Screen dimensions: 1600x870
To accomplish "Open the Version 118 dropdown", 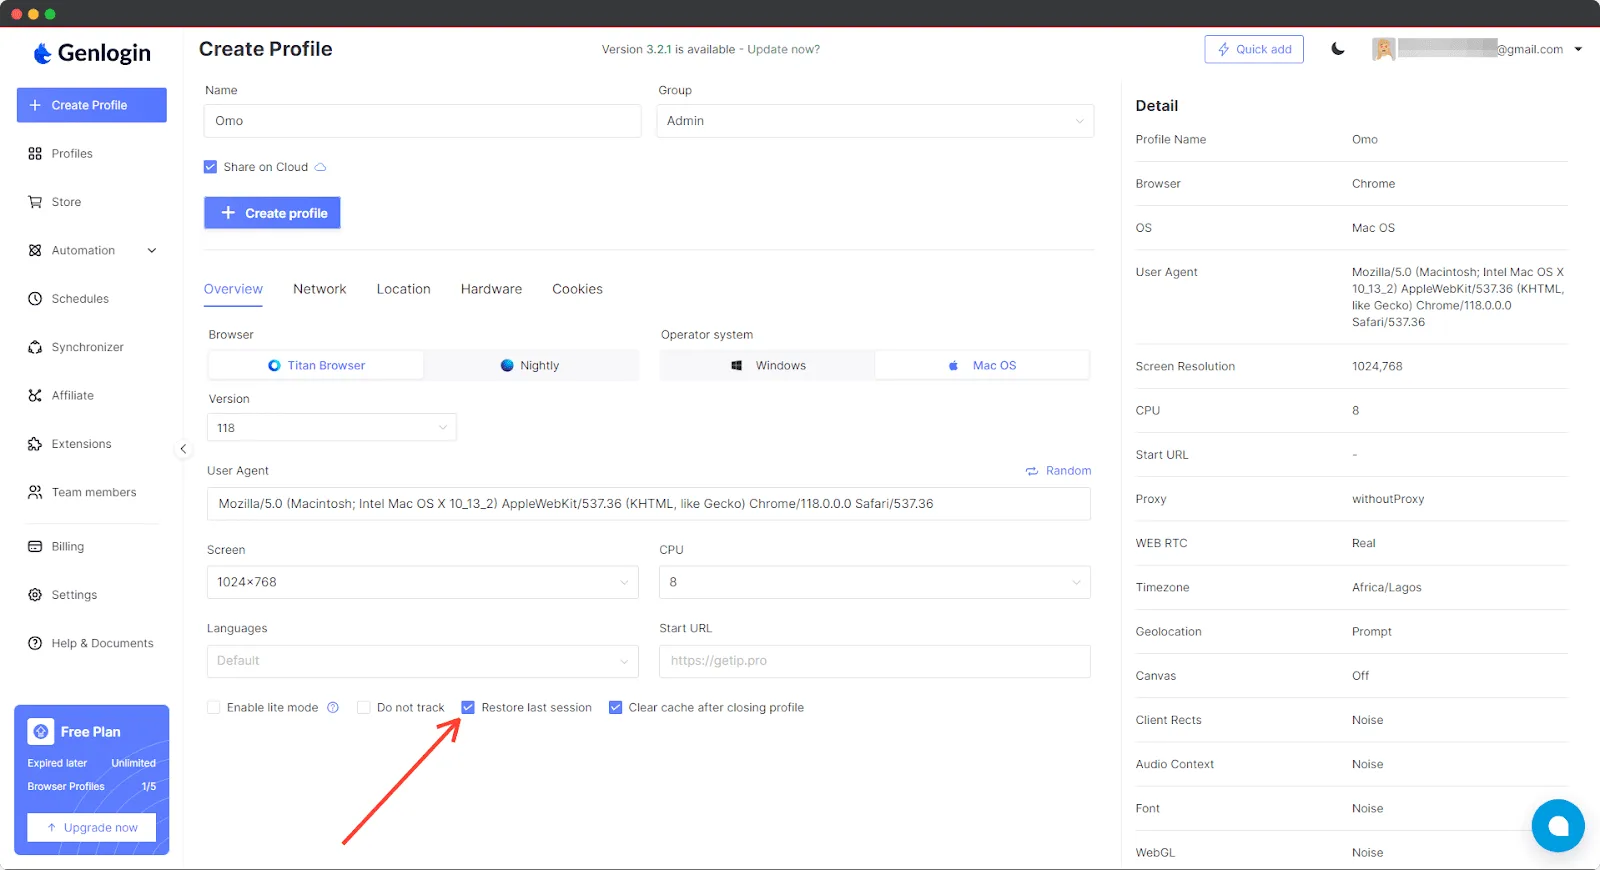I will coord(332,428).
